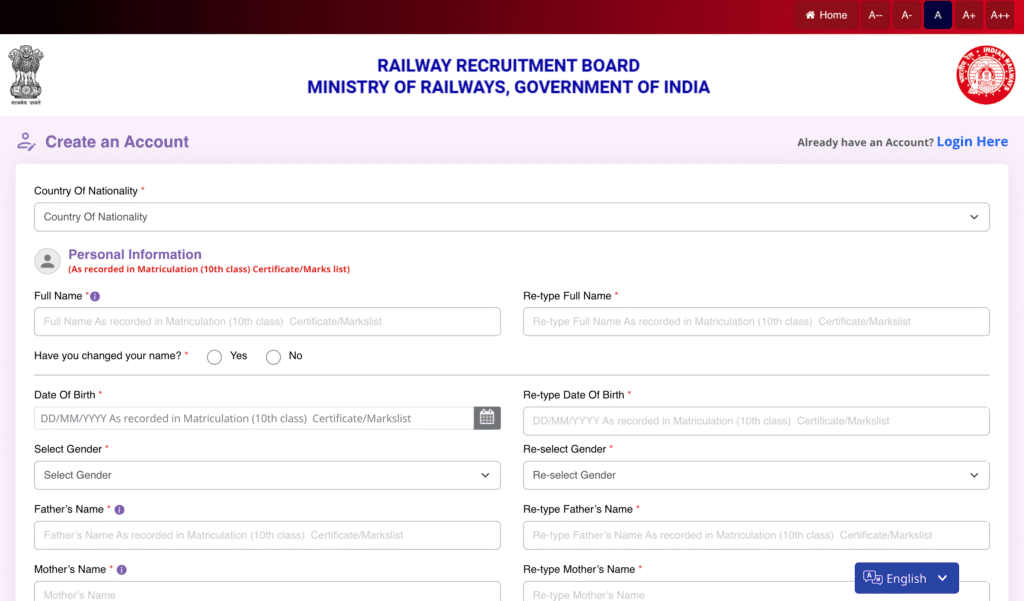Viewport: 1024px width, 601px height.
Task: Click info icon beside Father's Name label
Action: tap(119, 510)
